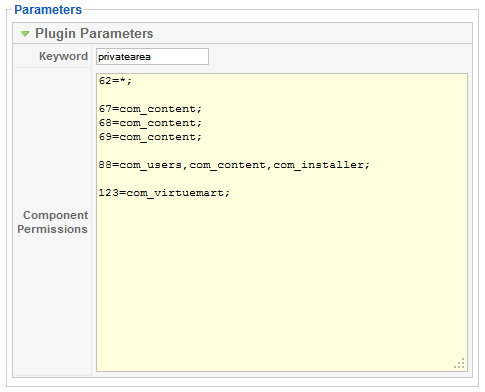Click empty header bar right of Plugin Parameters
Screen dimensions: 485x392
pyautogui.click(x=310, y=33)
